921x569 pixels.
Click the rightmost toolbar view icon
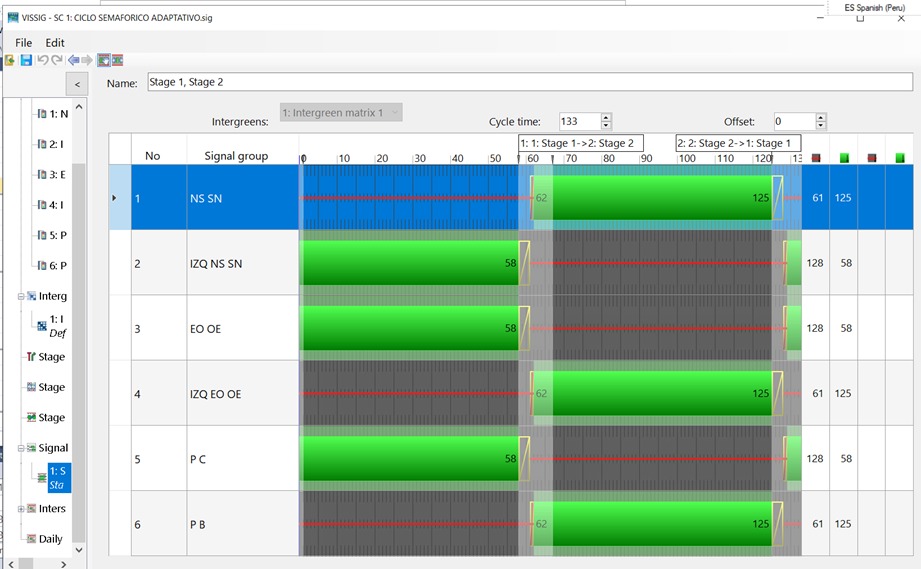(118, 61)
